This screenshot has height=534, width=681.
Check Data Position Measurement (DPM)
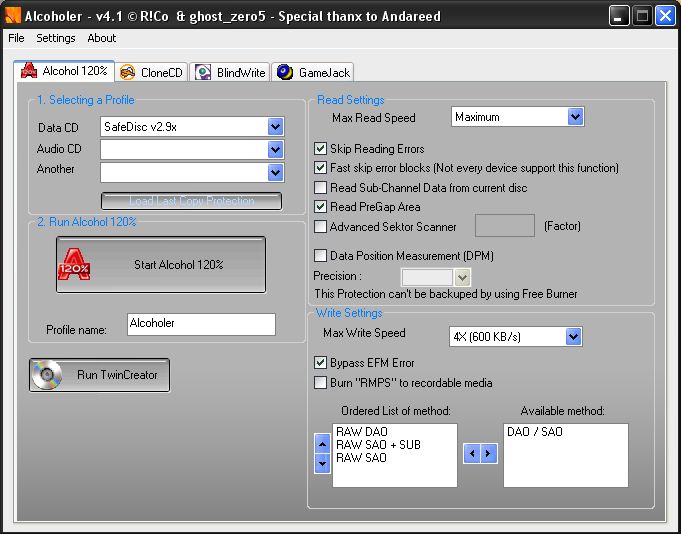(x=320, y=256)
